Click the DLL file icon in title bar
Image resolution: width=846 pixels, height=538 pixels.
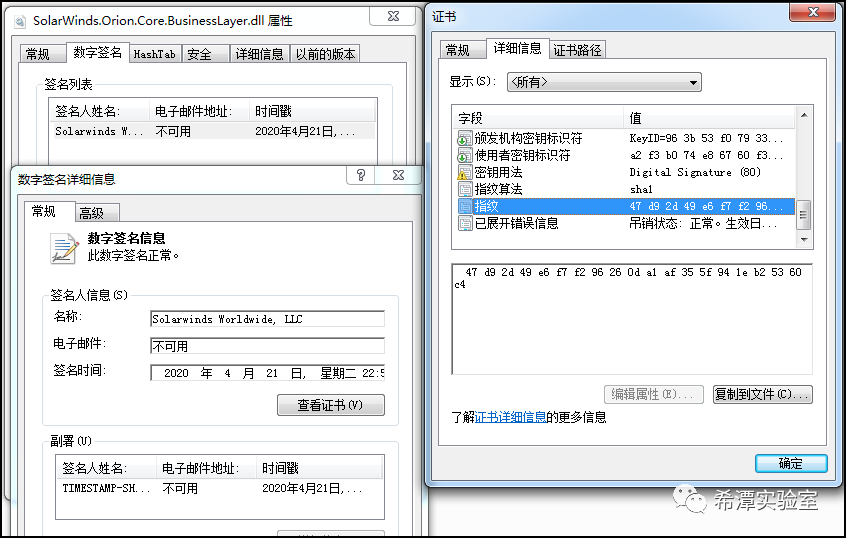click(x=20, y=22)
